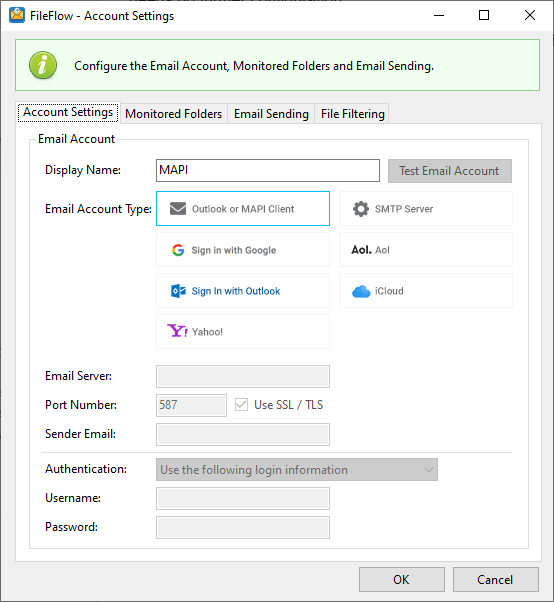Click the FileFlow app icon in title bar
Viewport: 554px width, 602px height.
coord(17,15)
